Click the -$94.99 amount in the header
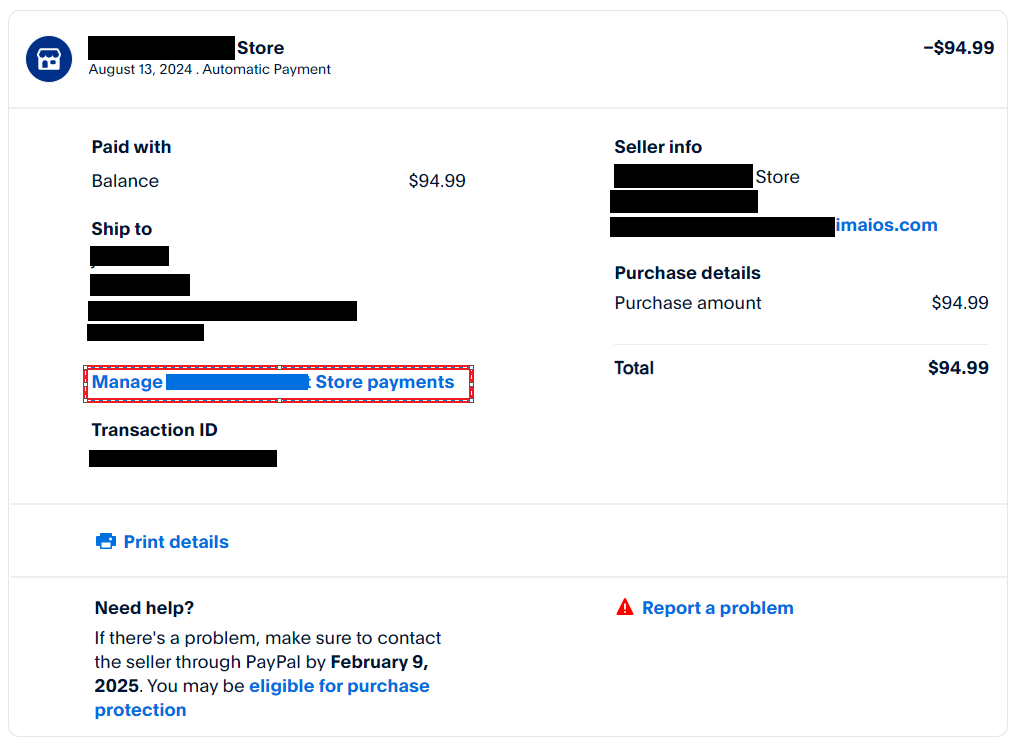 coord(958,48)
